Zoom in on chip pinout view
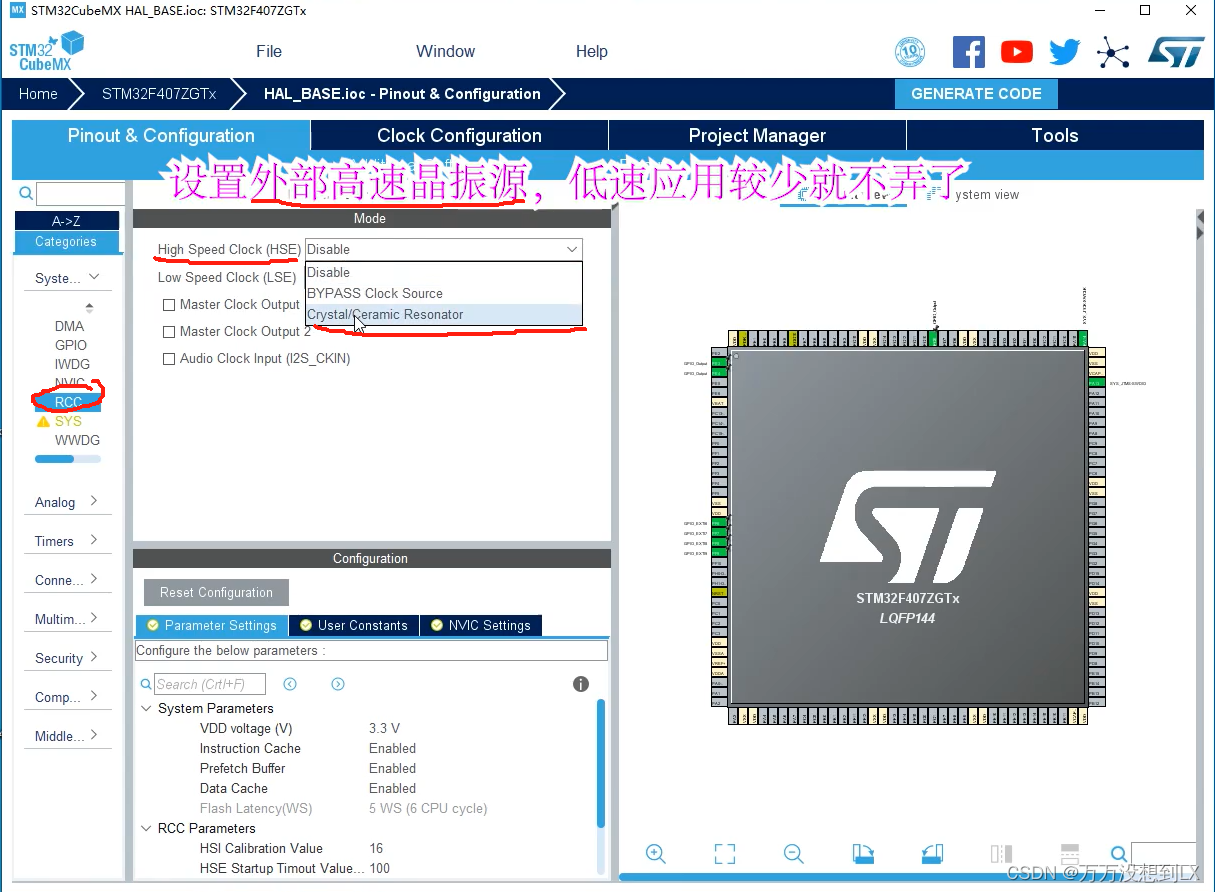 pyautogui.click(x=656, y=853)
